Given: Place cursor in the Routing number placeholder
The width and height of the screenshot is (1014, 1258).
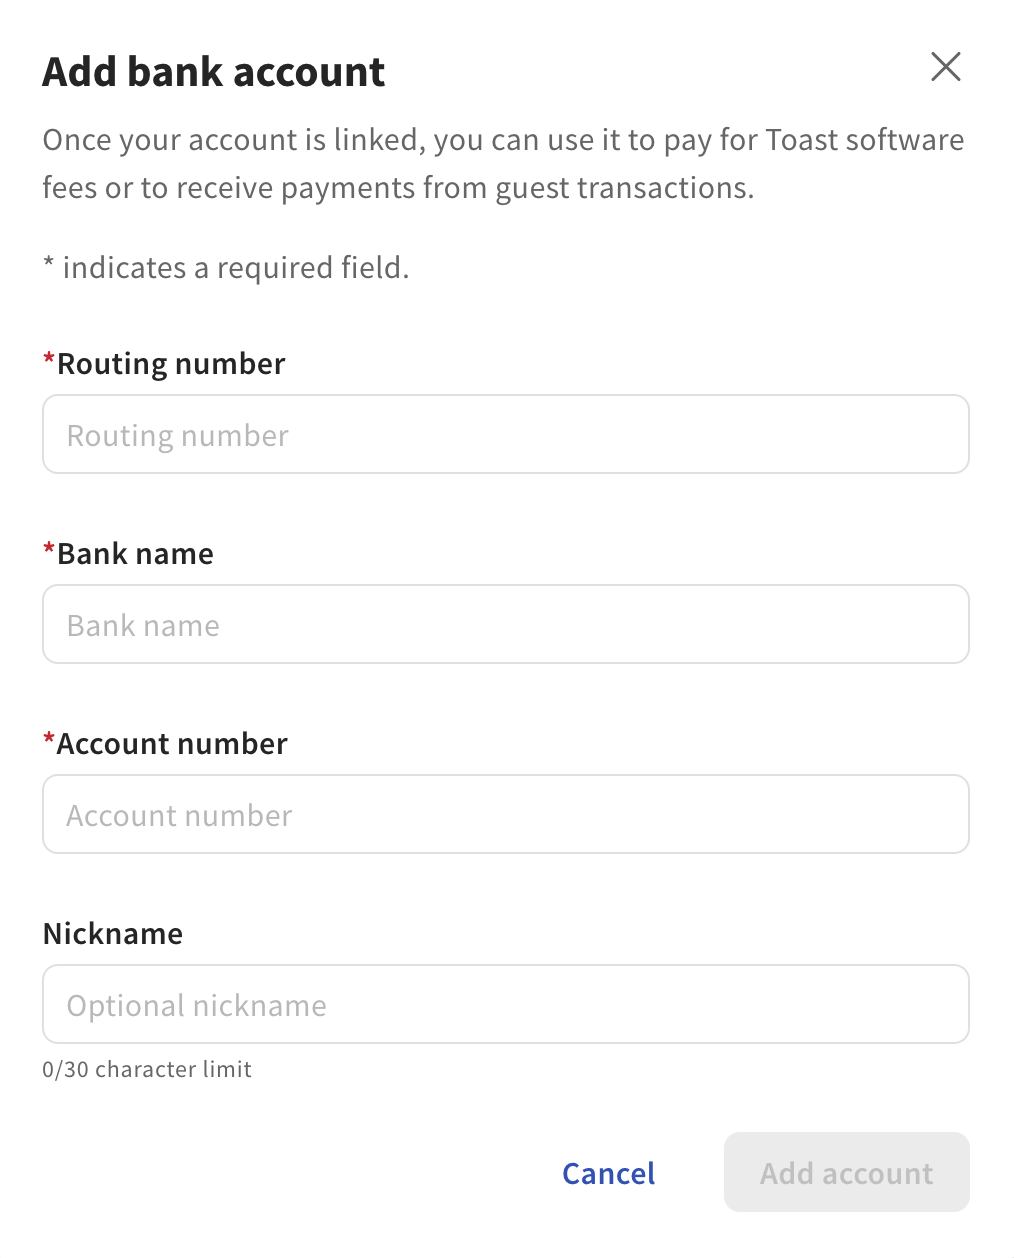Looking at the screenshot, I should [x=177, y=434].
